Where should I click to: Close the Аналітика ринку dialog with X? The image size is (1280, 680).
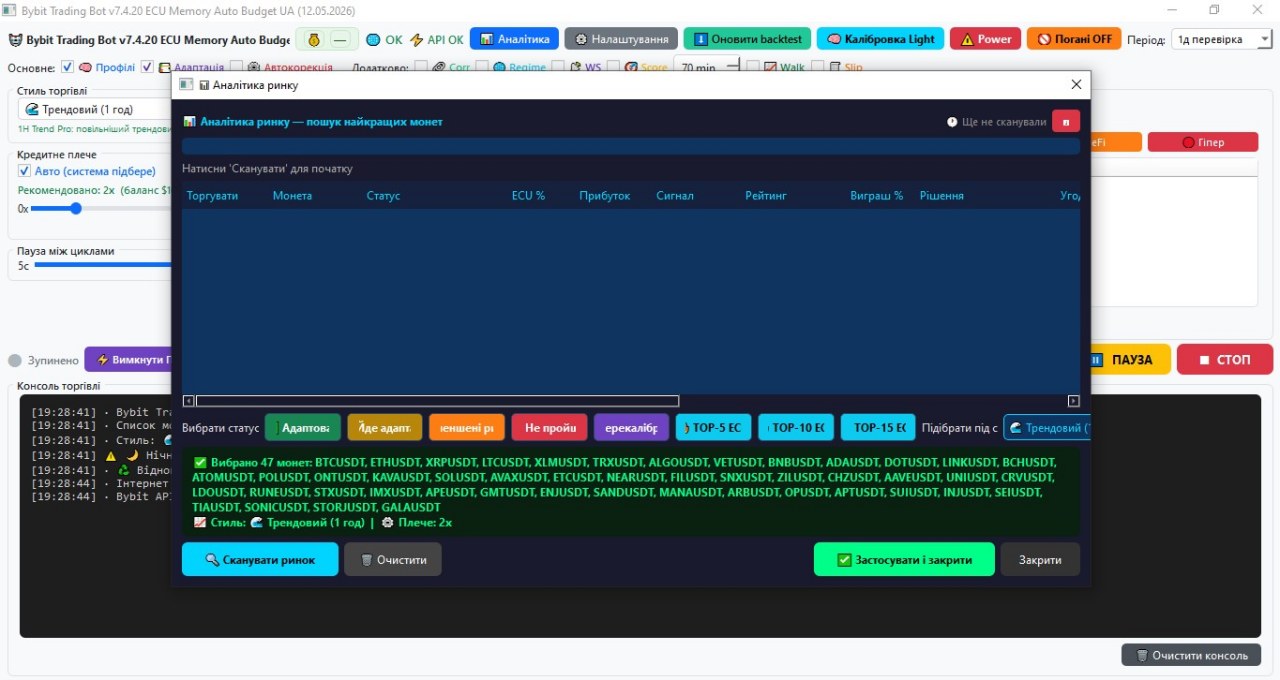click(1076, 85)
